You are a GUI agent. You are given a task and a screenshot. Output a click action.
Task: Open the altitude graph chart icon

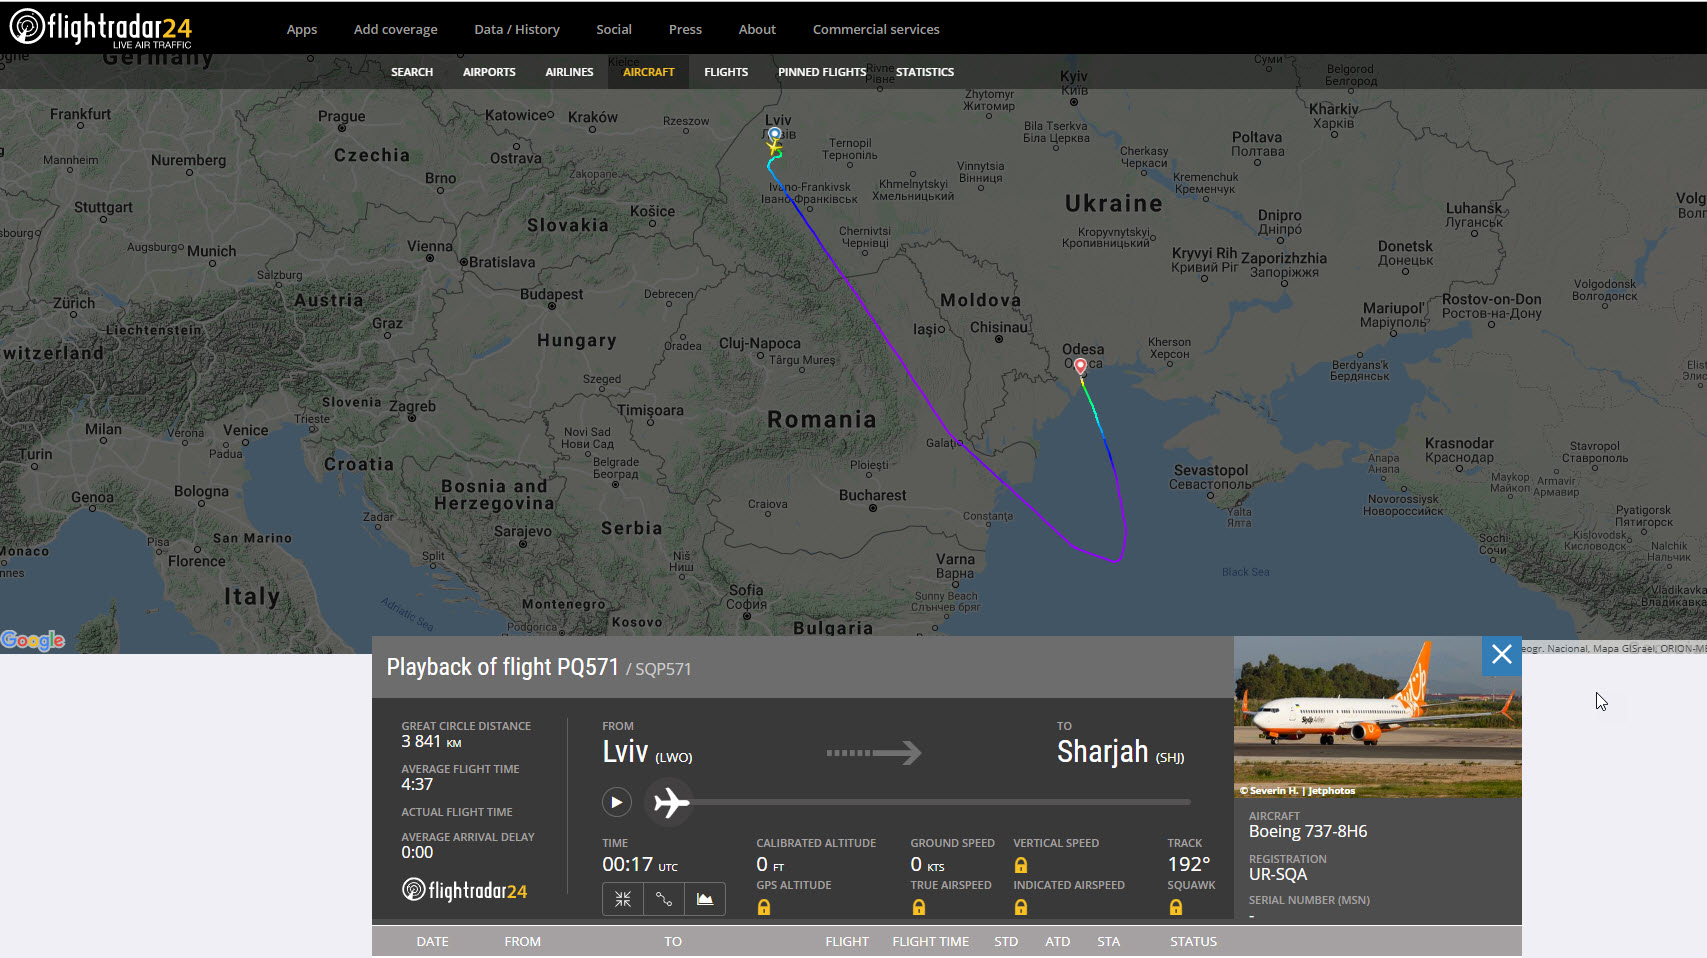705,899
